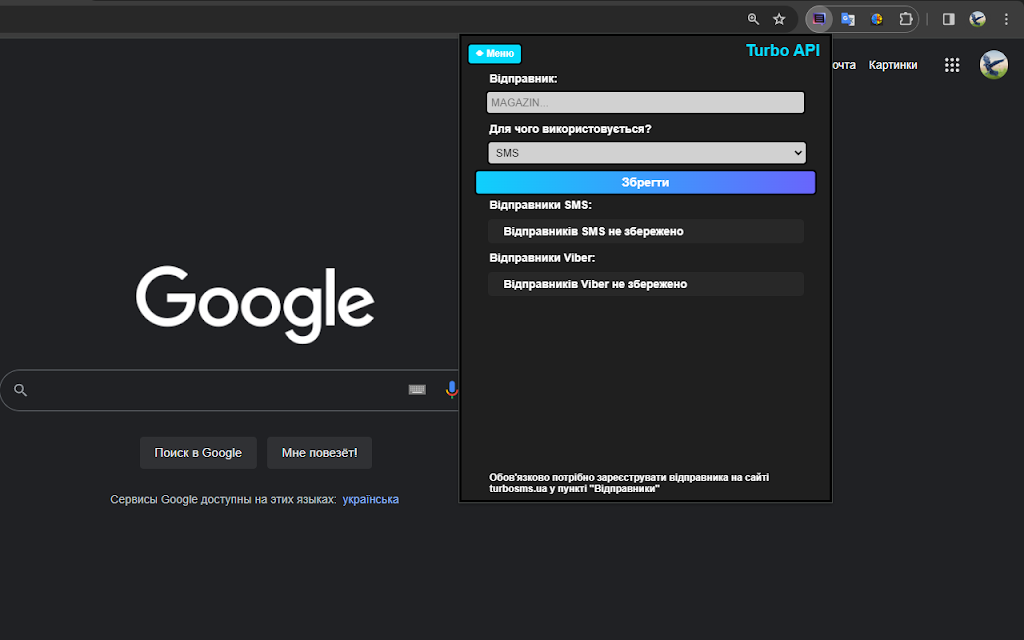Click the 'Відправник:' label
Viewport: 1024px width, 640px height.
pyautogui.click(x=523, y=78)
